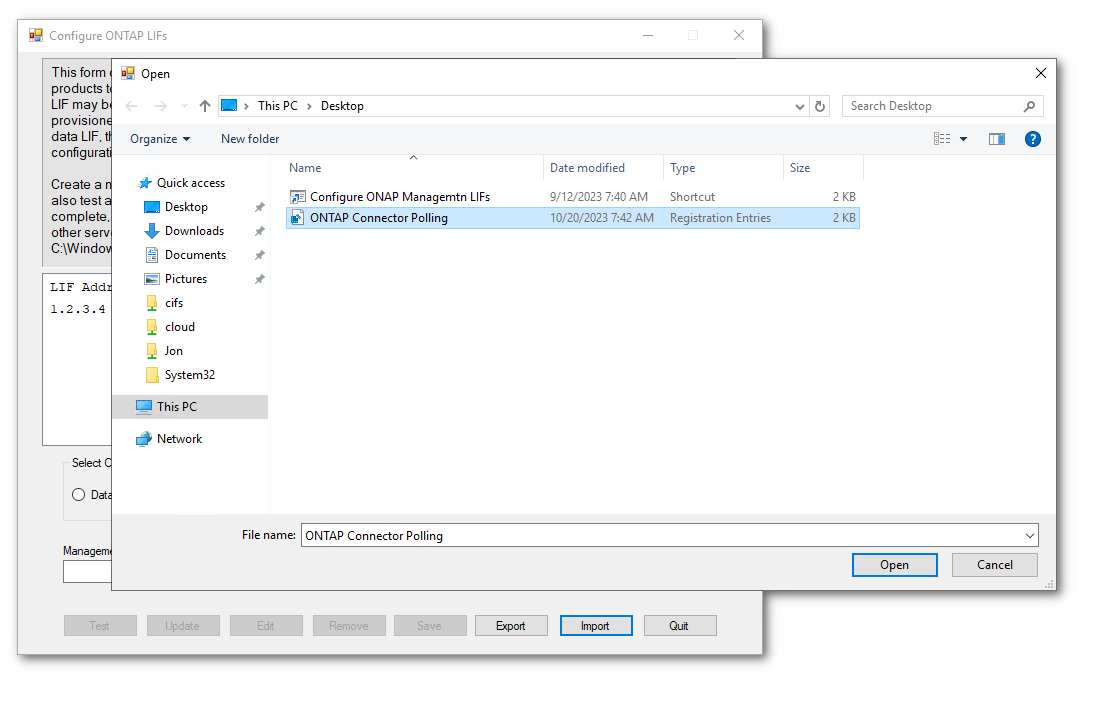Sort files by Type column header
Viewport: 1106px width, 725px height.
click(682, 168)
